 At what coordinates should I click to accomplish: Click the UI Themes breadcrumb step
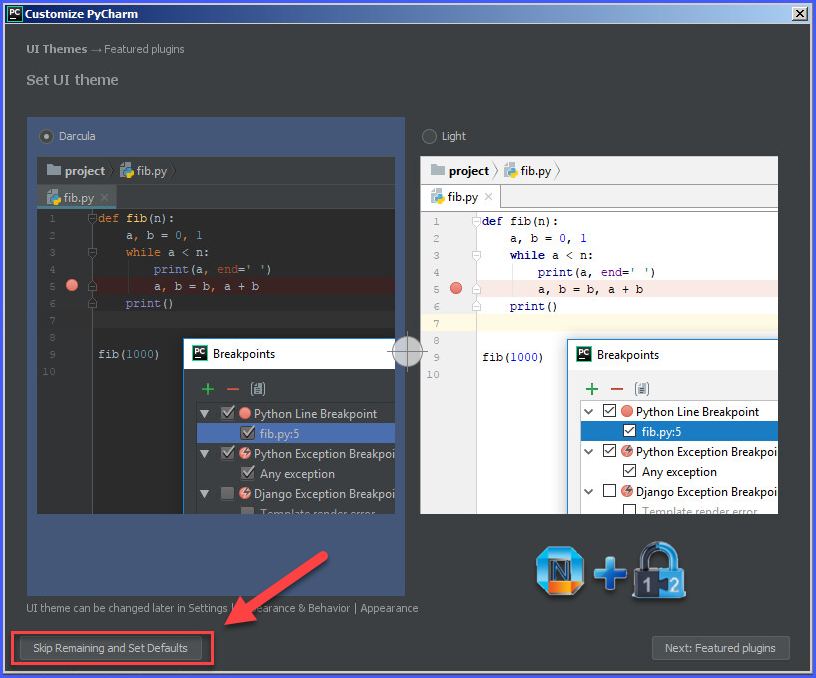(x=57, y=49)
